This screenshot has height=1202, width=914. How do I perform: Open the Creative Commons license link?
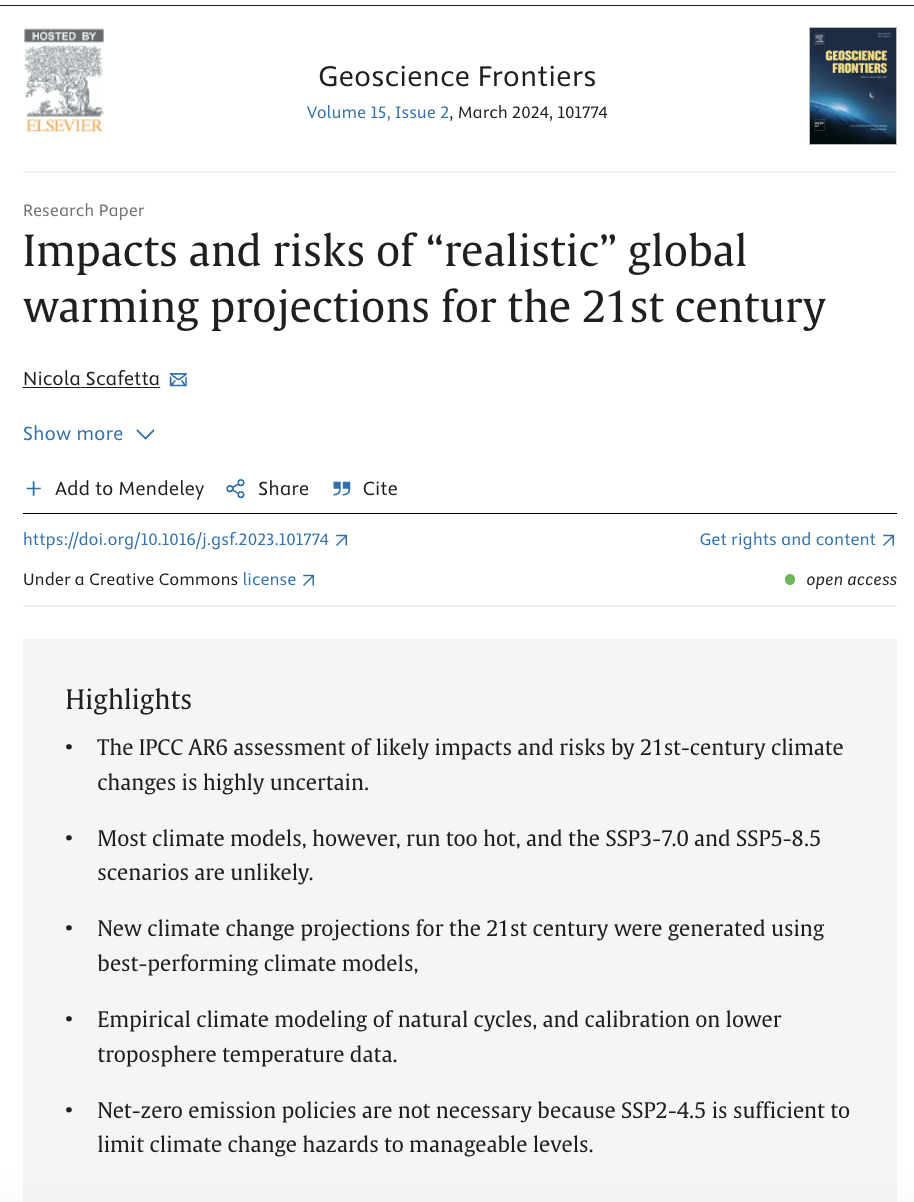pyautogui.click(x=269, y=579)
